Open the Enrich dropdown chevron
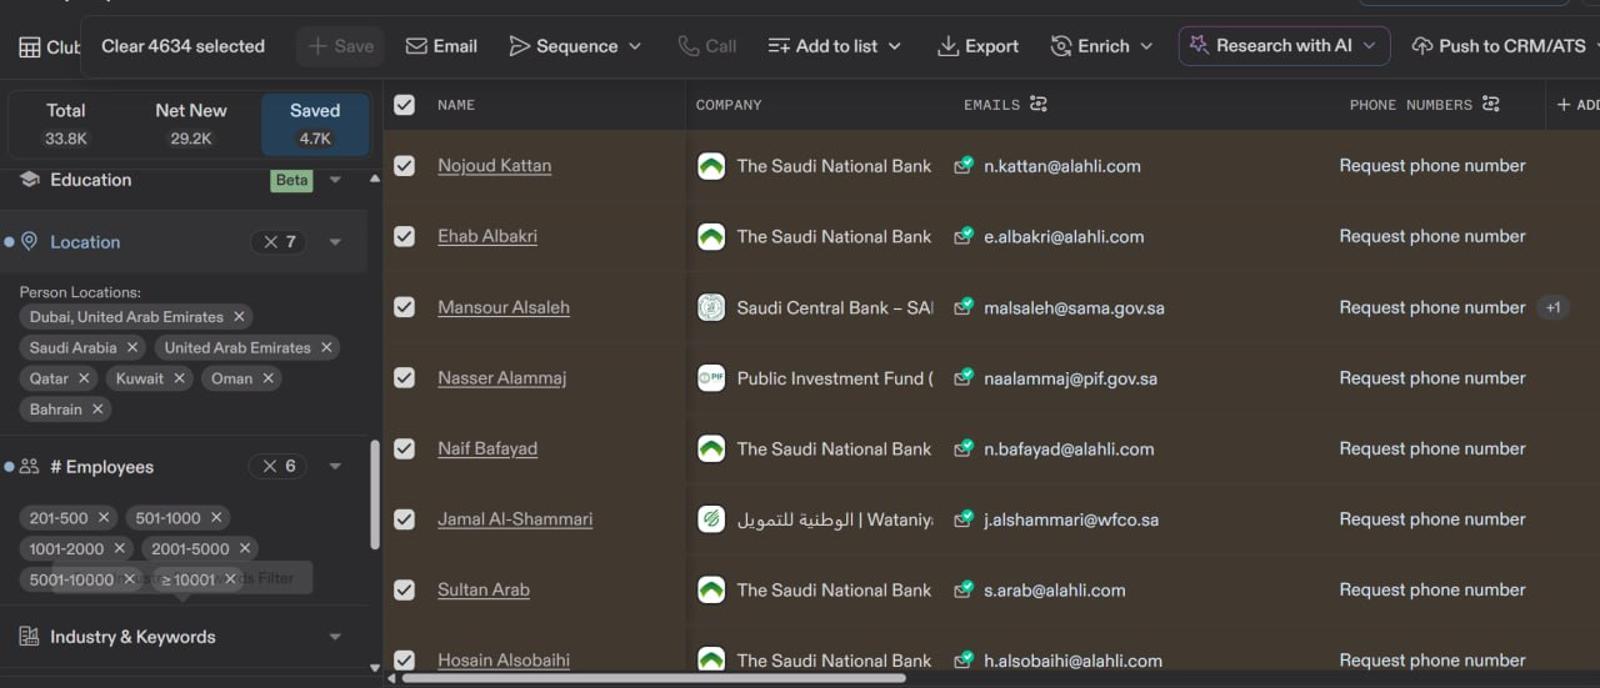1600x688 pixels. (x=1147, y=46)
